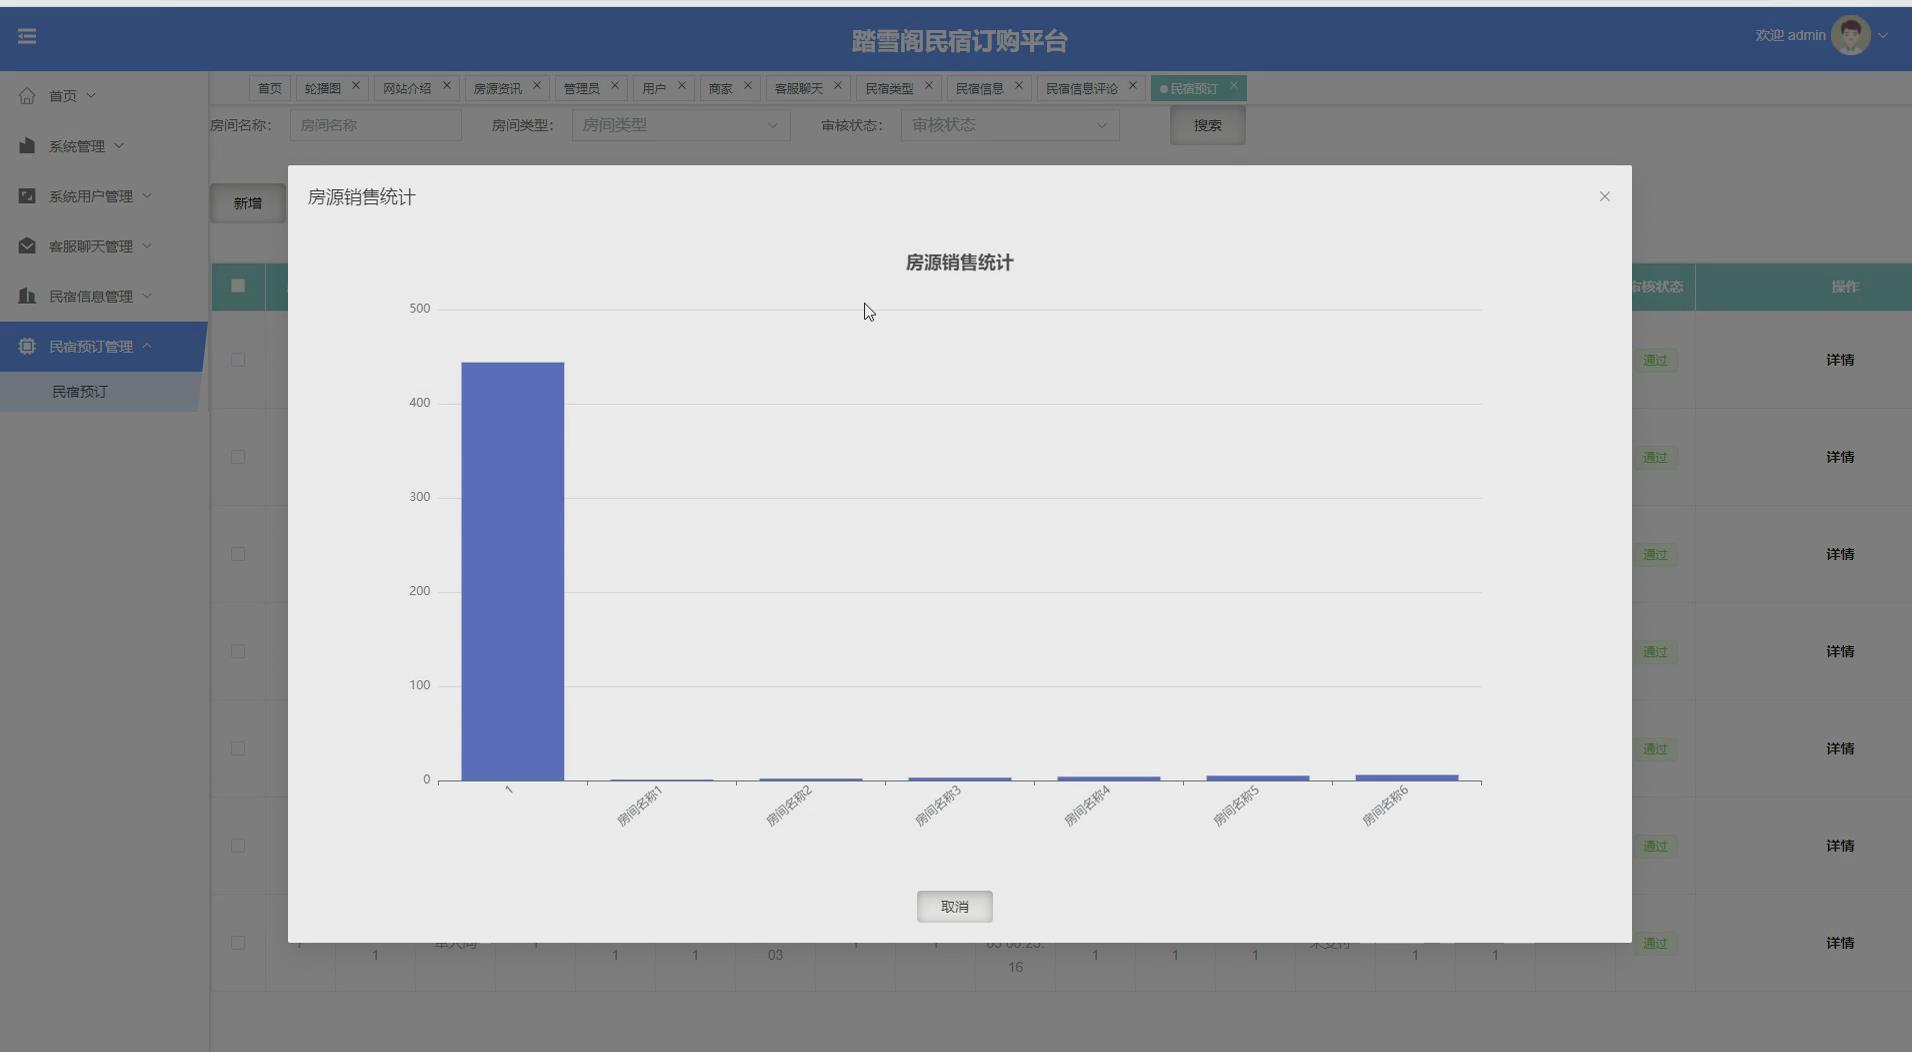Click the 搜索 search button
The image size is (1912, 1052).
click(1206, 125)
